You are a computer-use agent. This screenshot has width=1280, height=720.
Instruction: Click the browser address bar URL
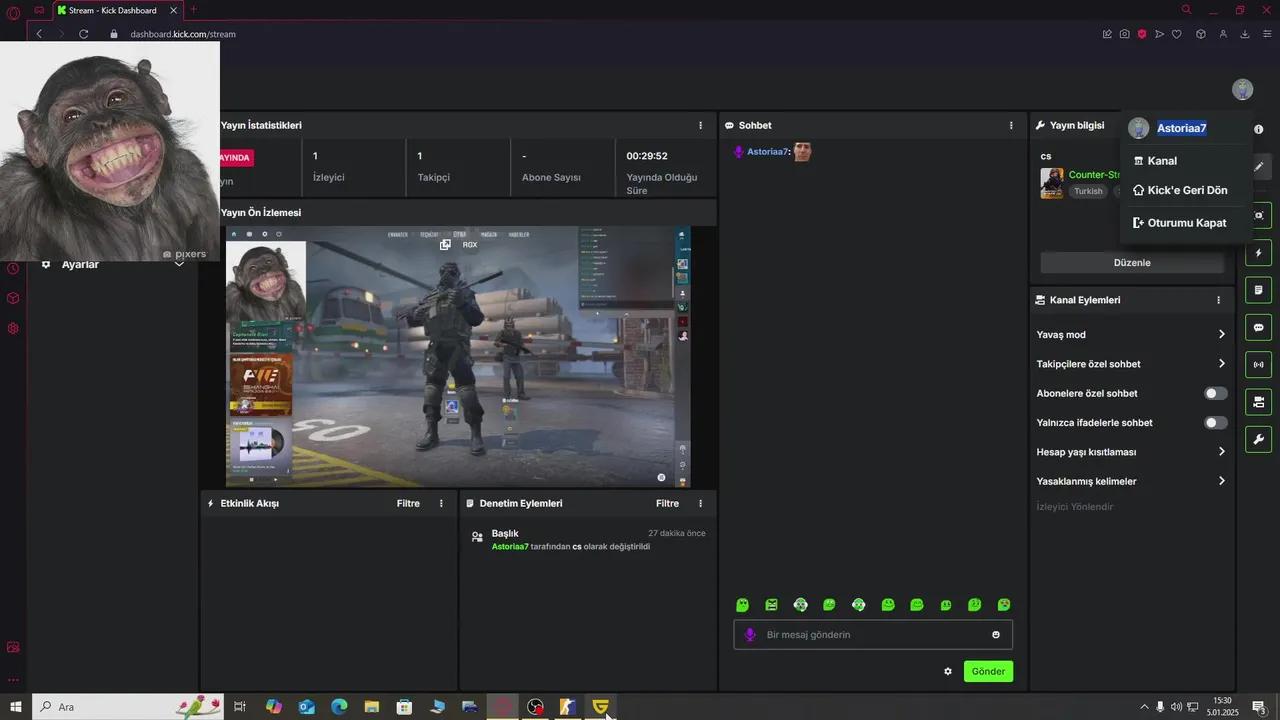183,34
